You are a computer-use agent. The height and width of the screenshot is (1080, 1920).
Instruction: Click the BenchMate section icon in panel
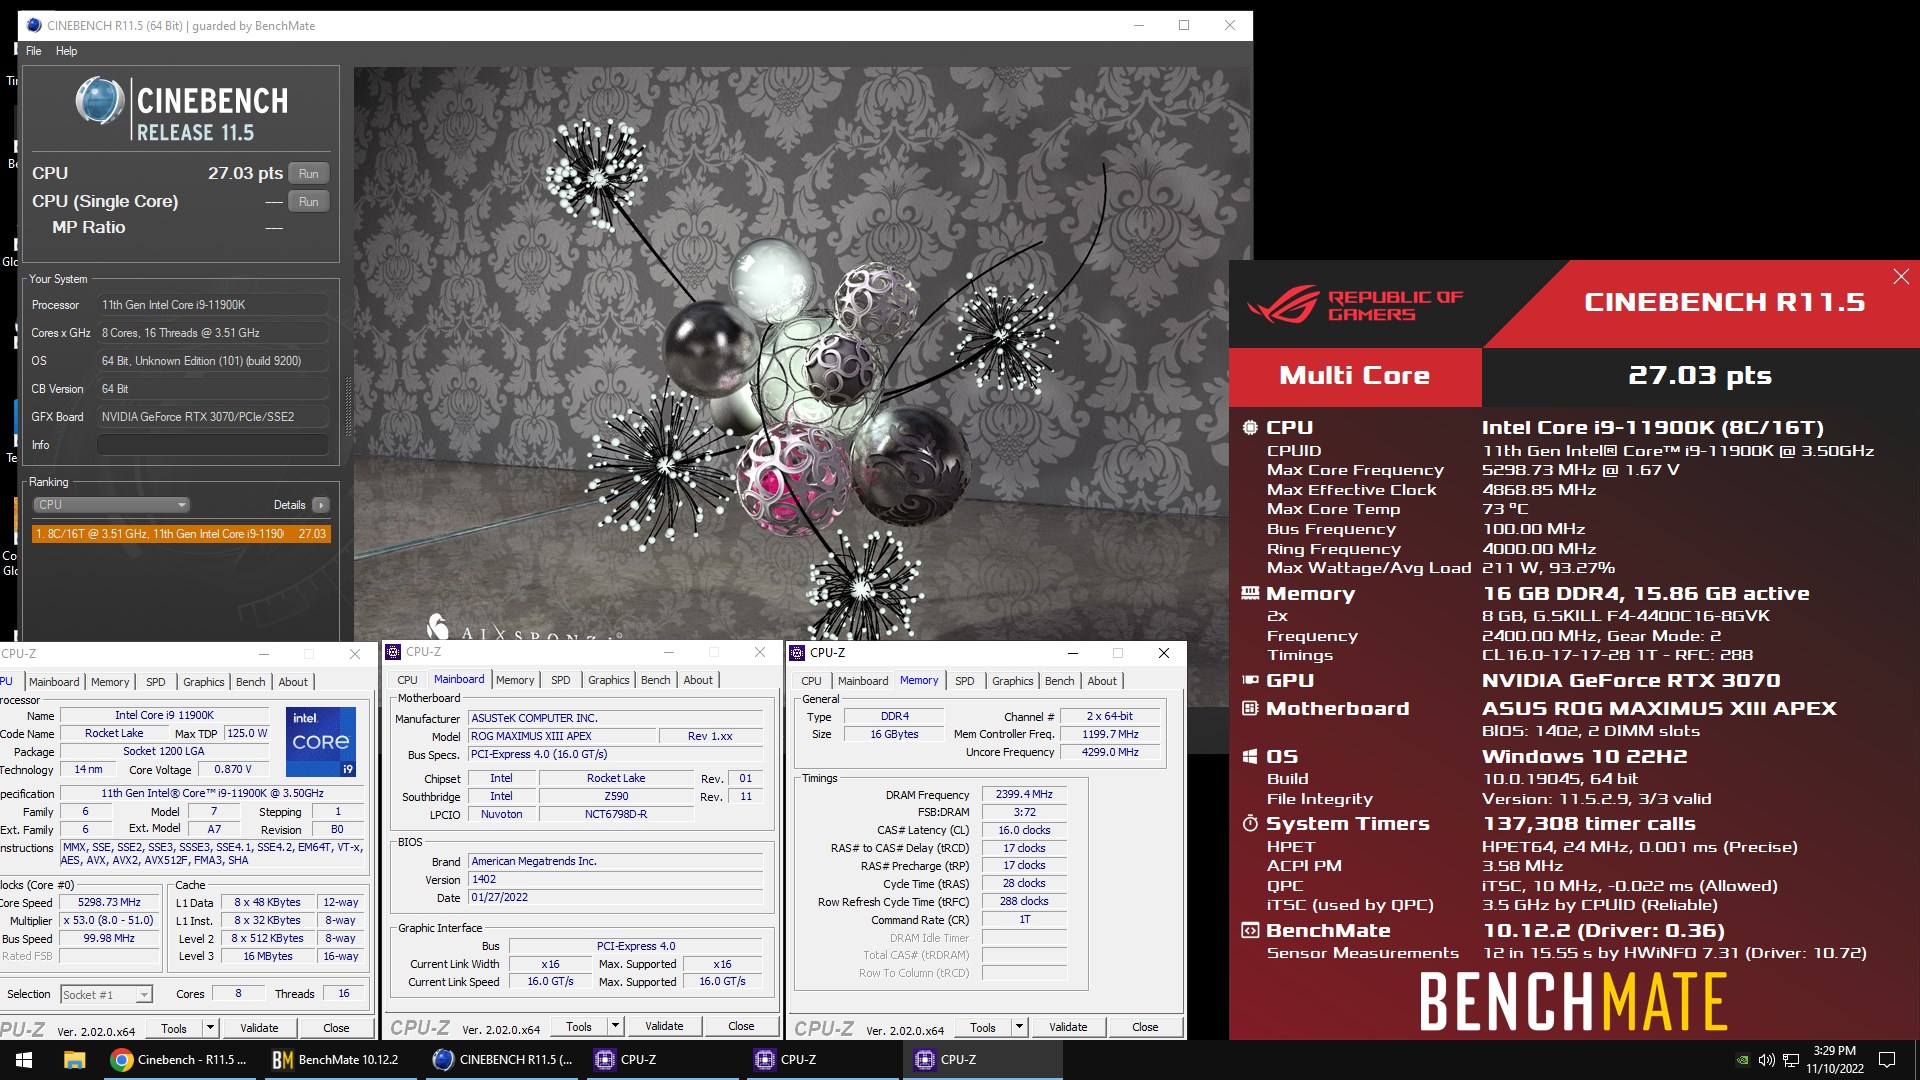pyautogui.click(x=1250, y=931)
